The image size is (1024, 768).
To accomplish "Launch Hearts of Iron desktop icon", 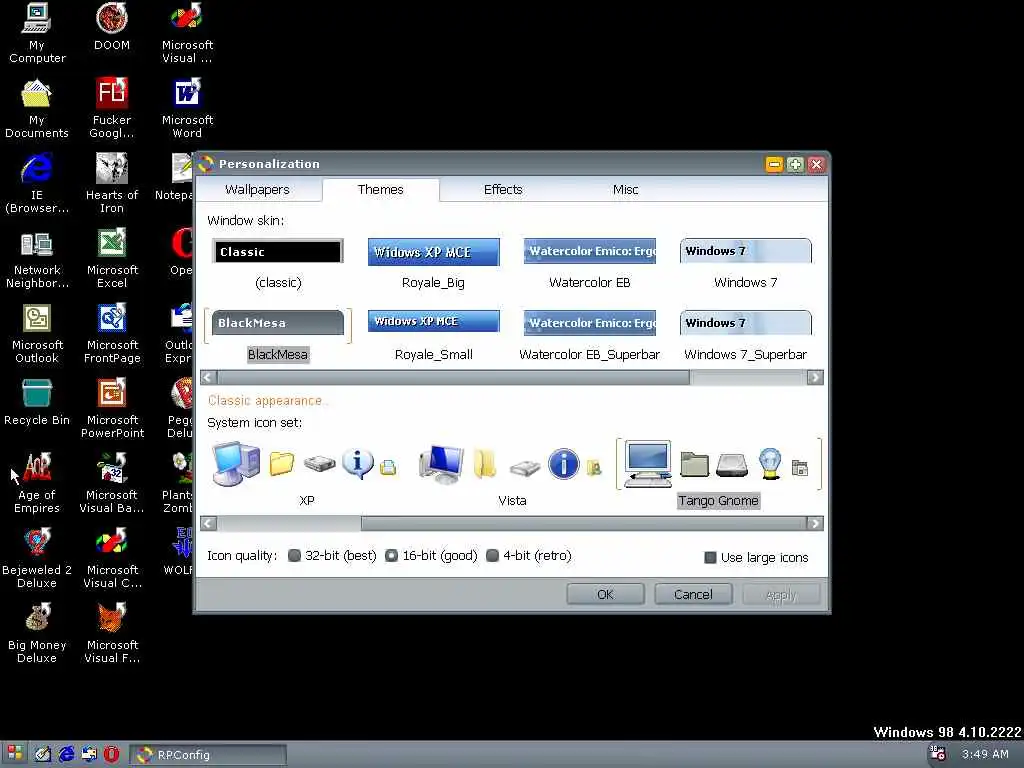I will pyautogui.click(x=112, y=183).
